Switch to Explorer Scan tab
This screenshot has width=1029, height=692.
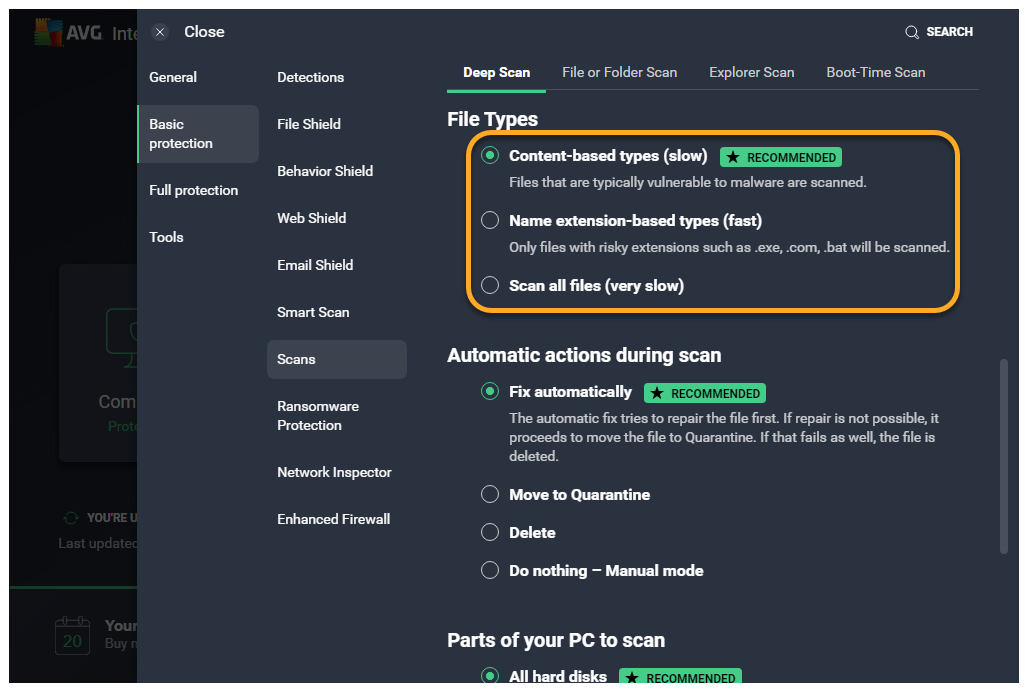751,72
